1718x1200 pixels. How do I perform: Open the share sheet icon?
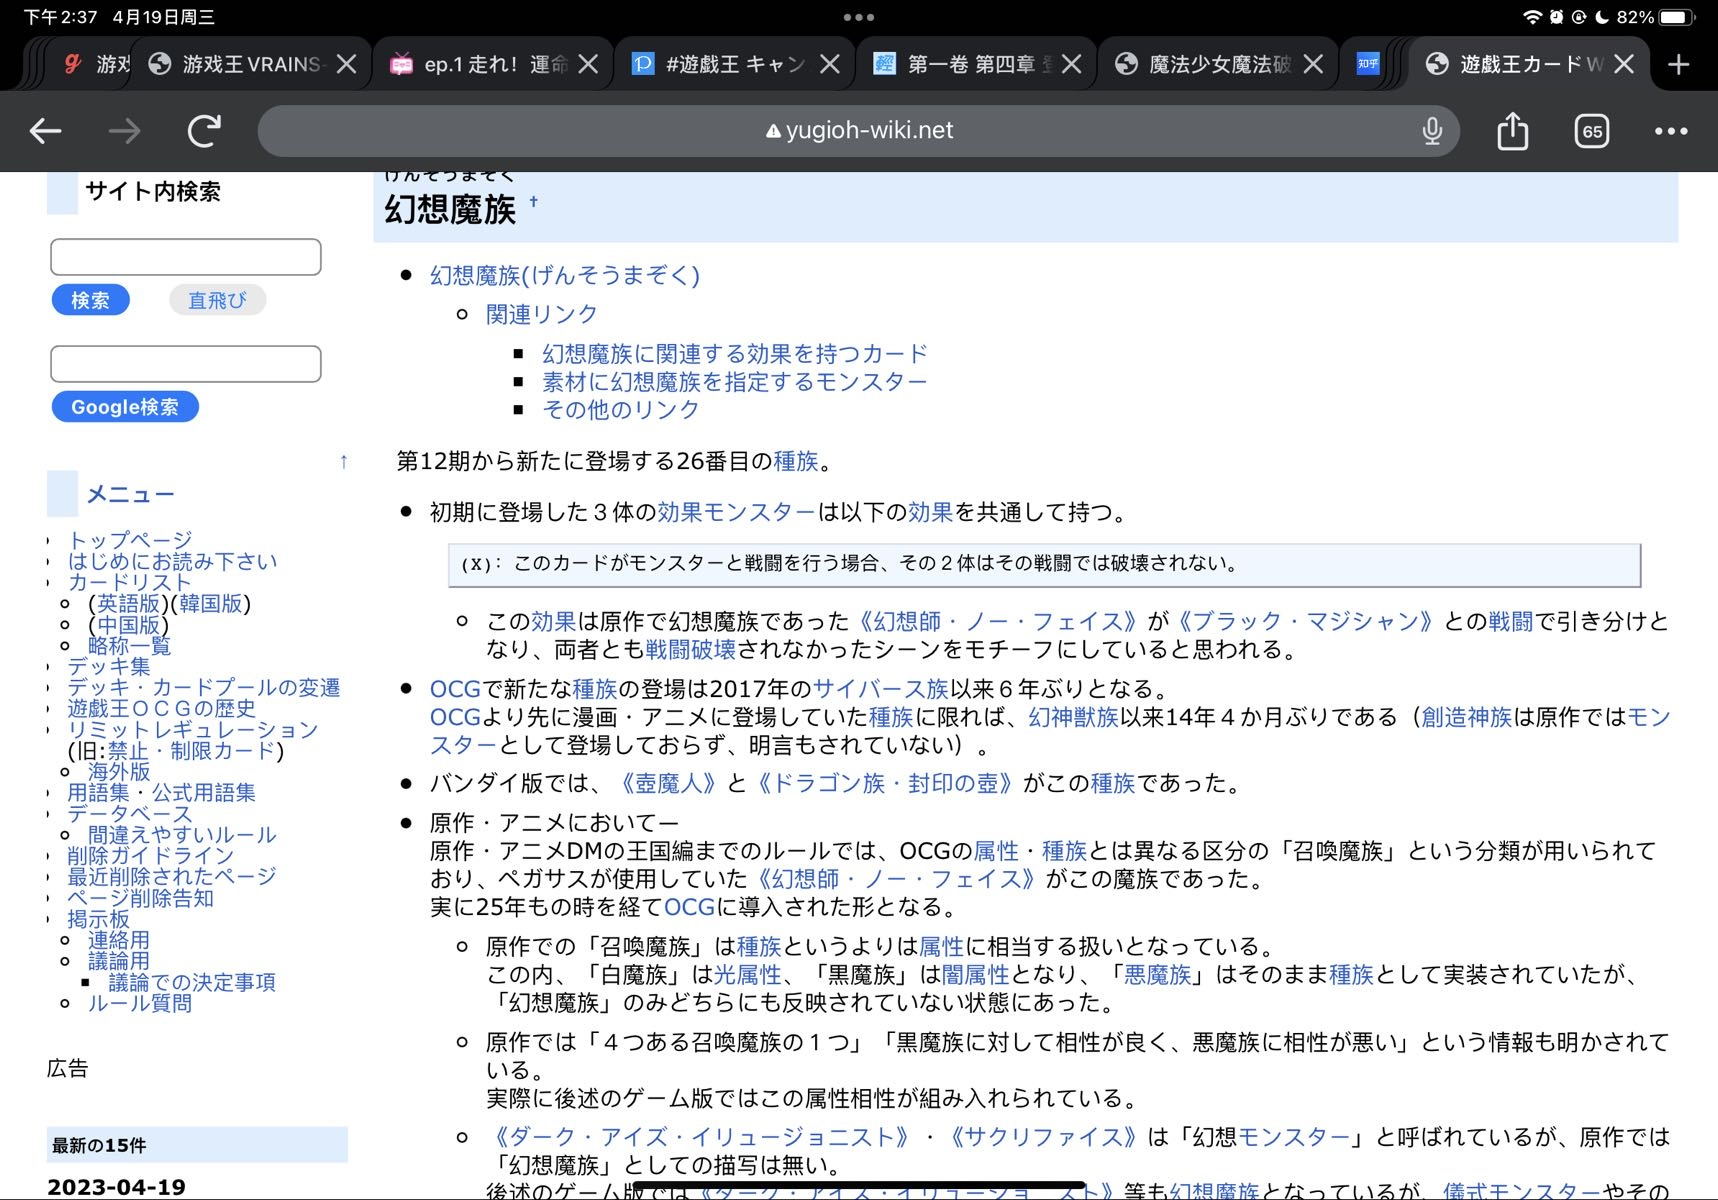(x=1512, y=131)
